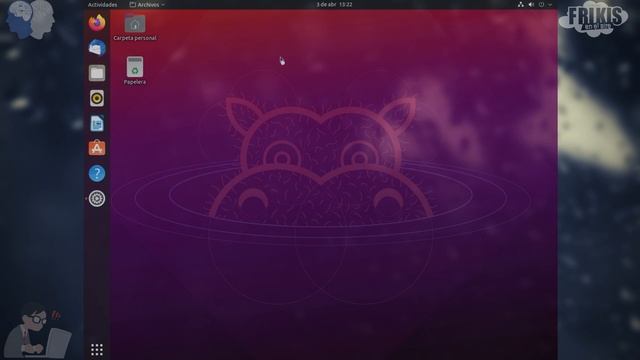The width and height of the screenshot is (640, 360).
Task: Click the Carpeta personal label
Action: pos(135,38)
